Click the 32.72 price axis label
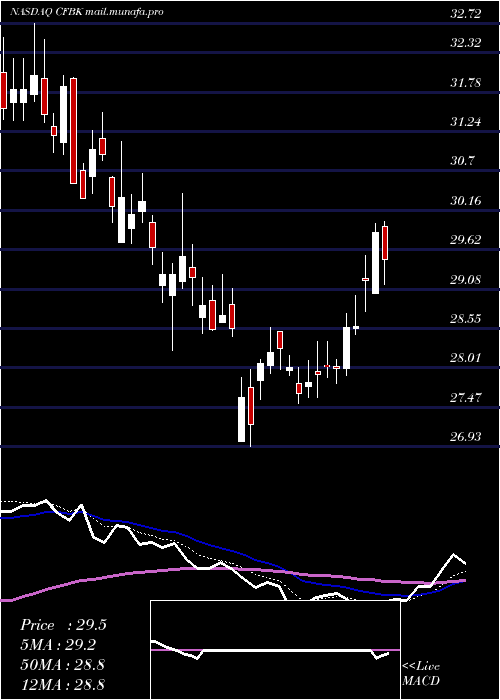 466,14
